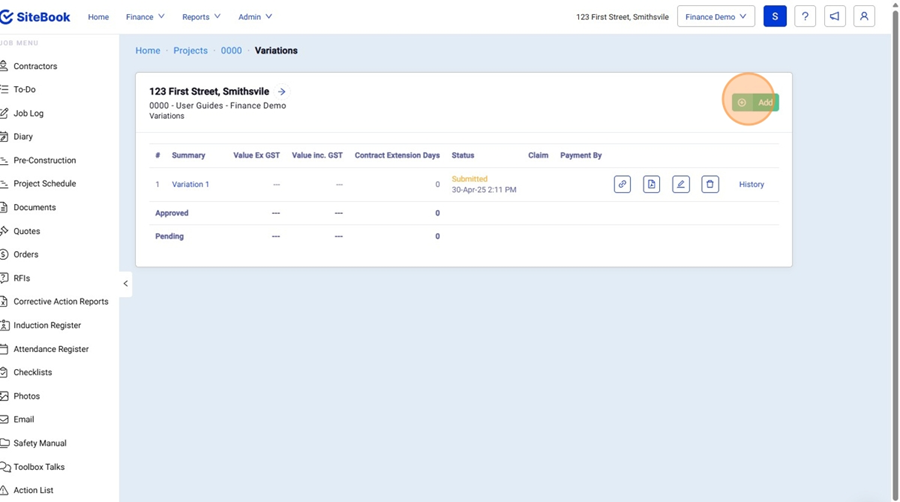900x502 pixels.
Task: Open the Variation 1 link
Action: tap(190, 184)
